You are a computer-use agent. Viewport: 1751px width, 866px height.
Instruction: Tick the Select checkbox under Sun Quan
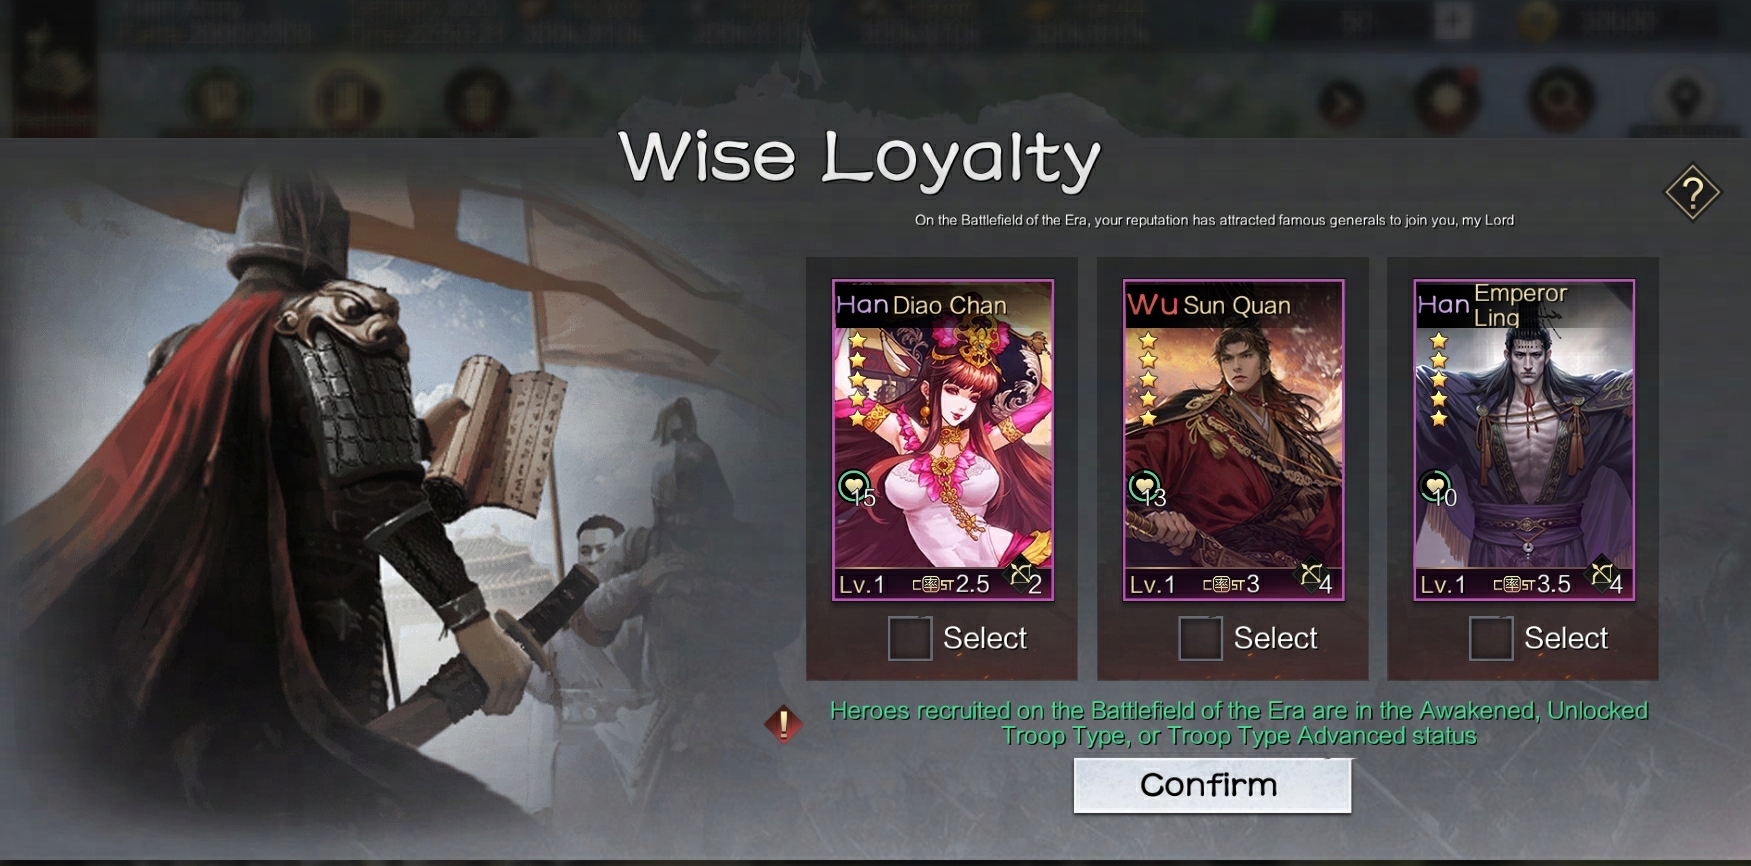click(x=1200, y=638)
